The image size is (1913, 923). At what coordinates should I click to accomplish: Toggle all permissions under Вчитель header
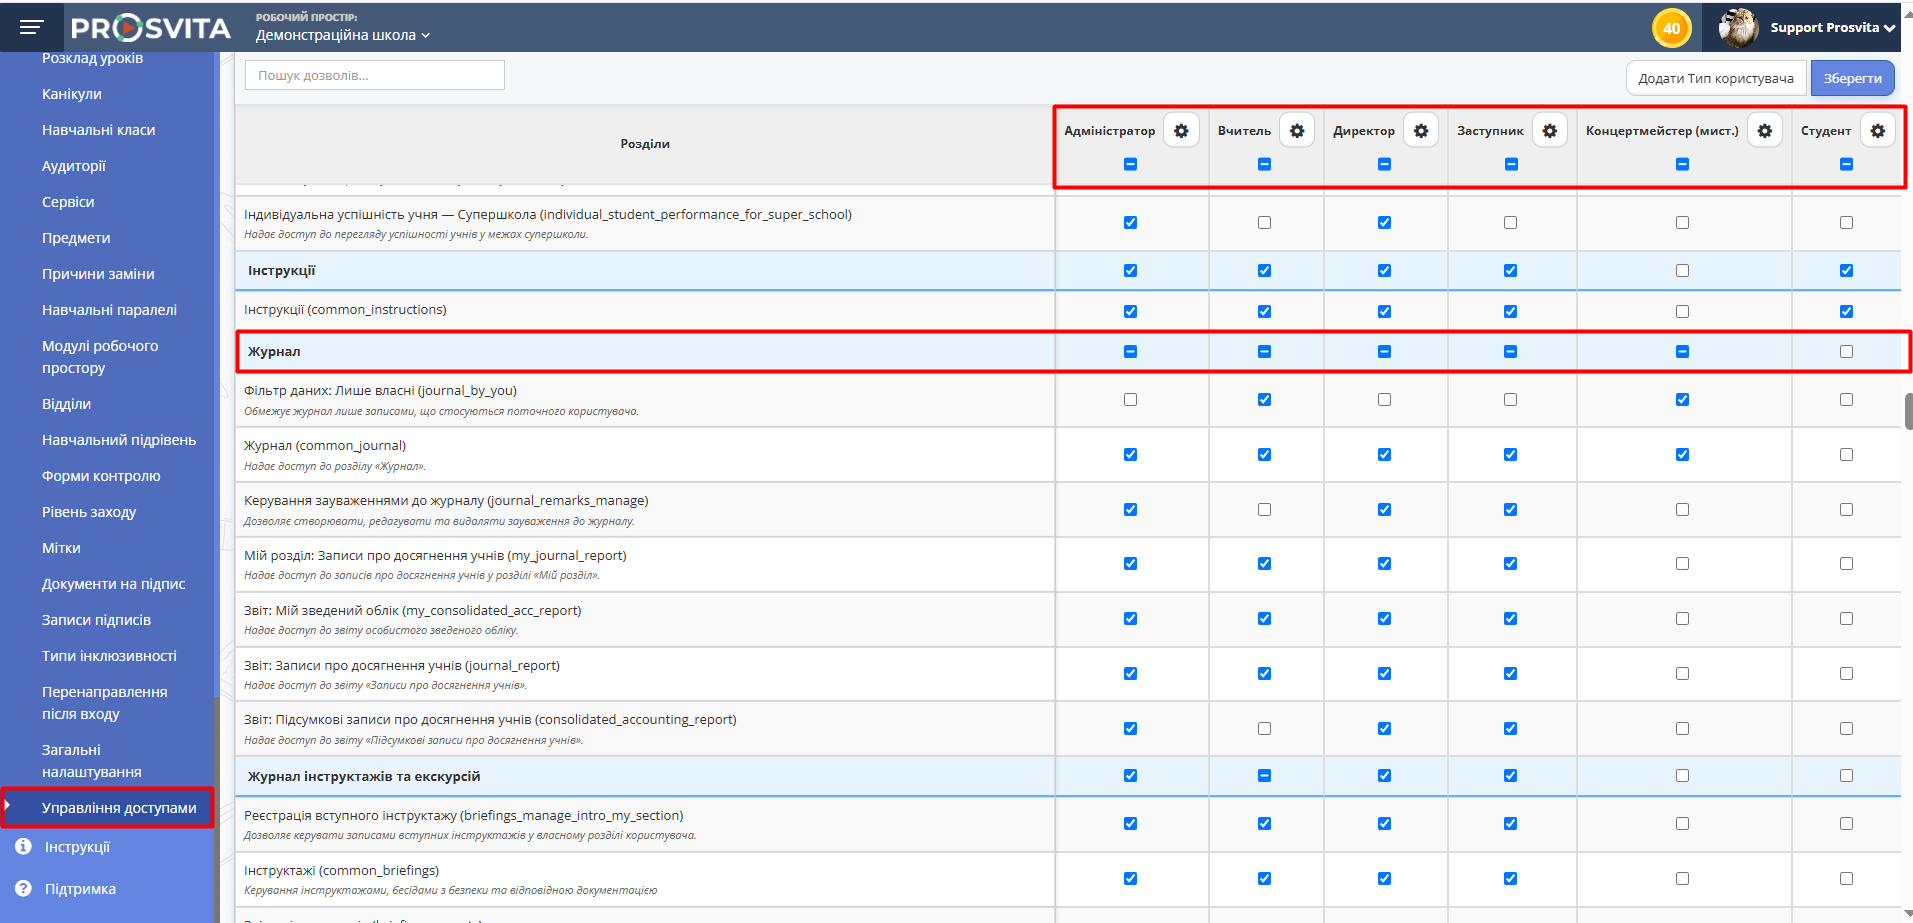pyautogui.click(x=1264, y=164)
